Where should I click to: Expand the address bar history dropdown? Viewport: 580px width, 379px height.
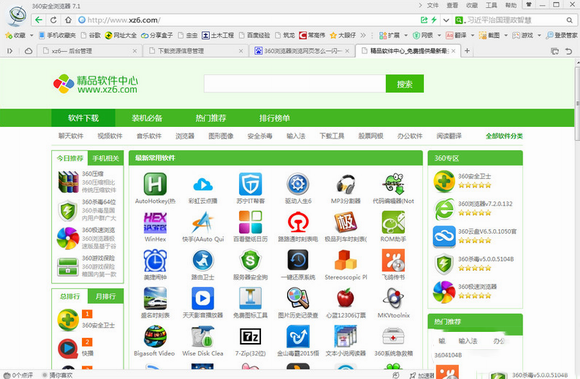pyautogui.click(x=446, y=20)
